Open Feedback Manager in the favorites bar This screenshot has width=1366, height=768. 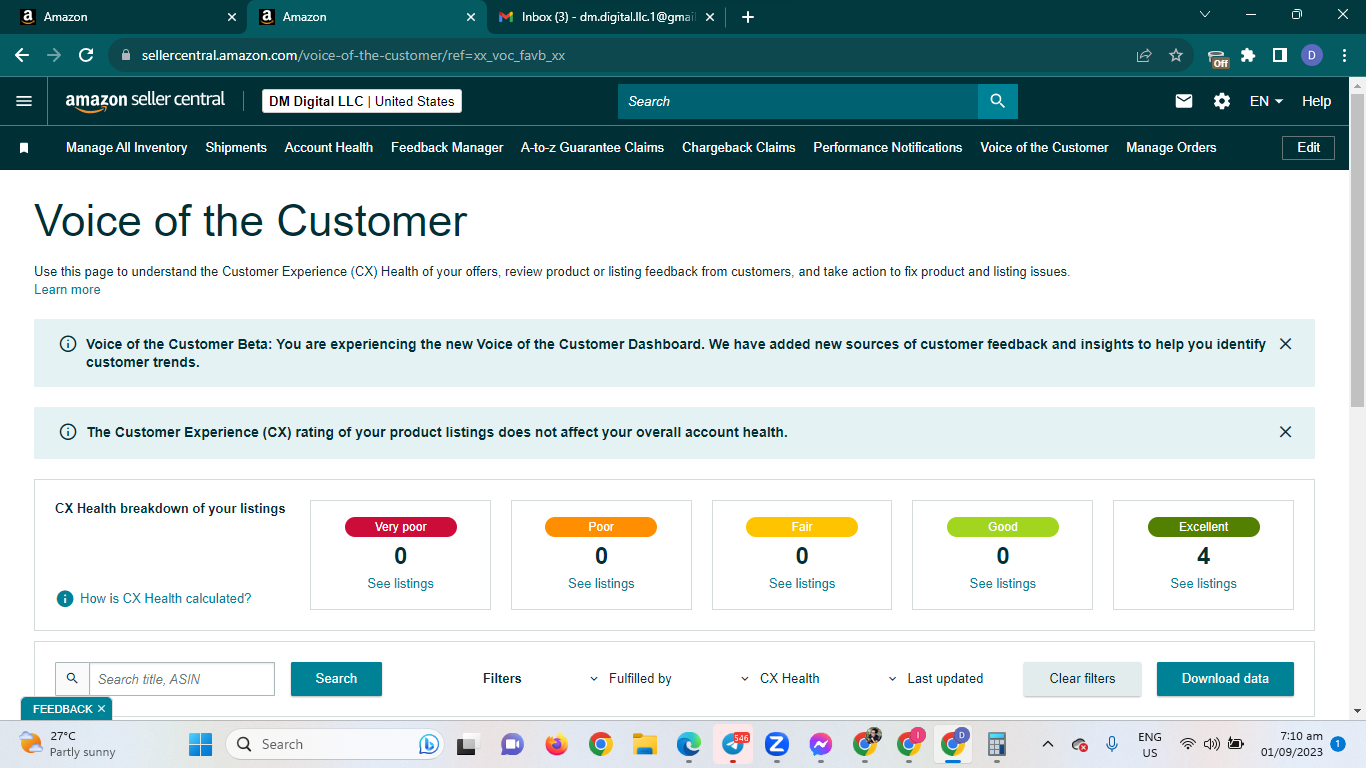point(447,148)
